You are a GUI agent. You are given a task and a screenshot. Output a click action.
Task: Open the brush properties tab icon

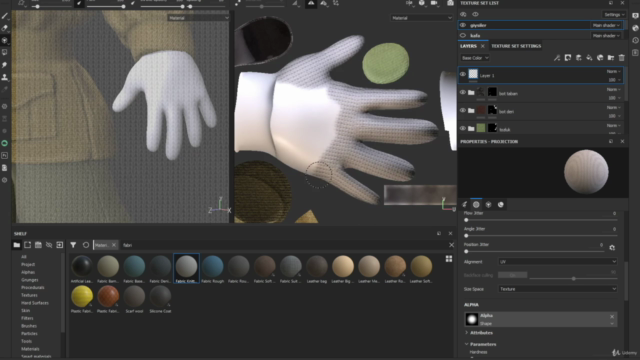pyautogui.click(x=464, y=204)
